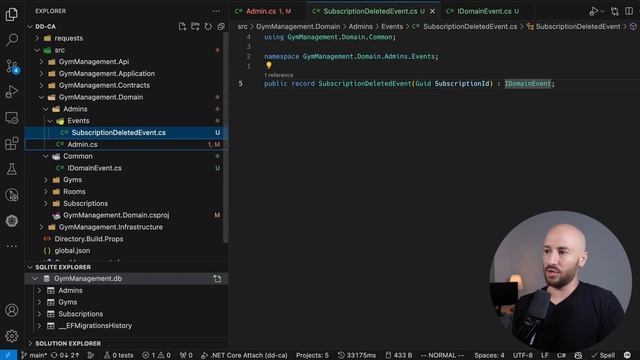Collapse the Events folder

coord(50,121)
